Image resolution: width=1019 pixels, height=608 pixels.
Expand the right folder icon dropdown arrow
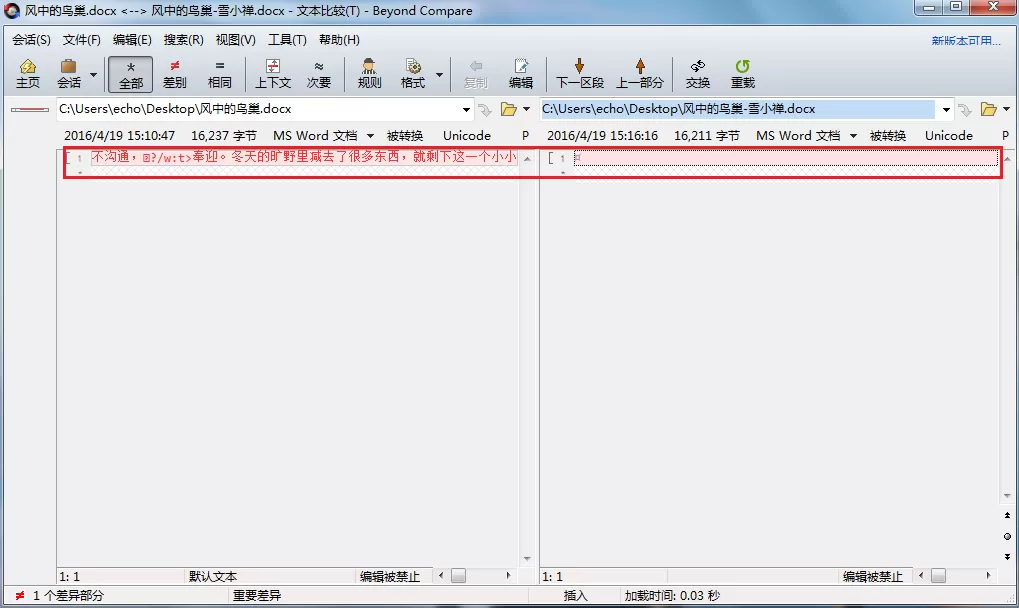(1007, 110)
